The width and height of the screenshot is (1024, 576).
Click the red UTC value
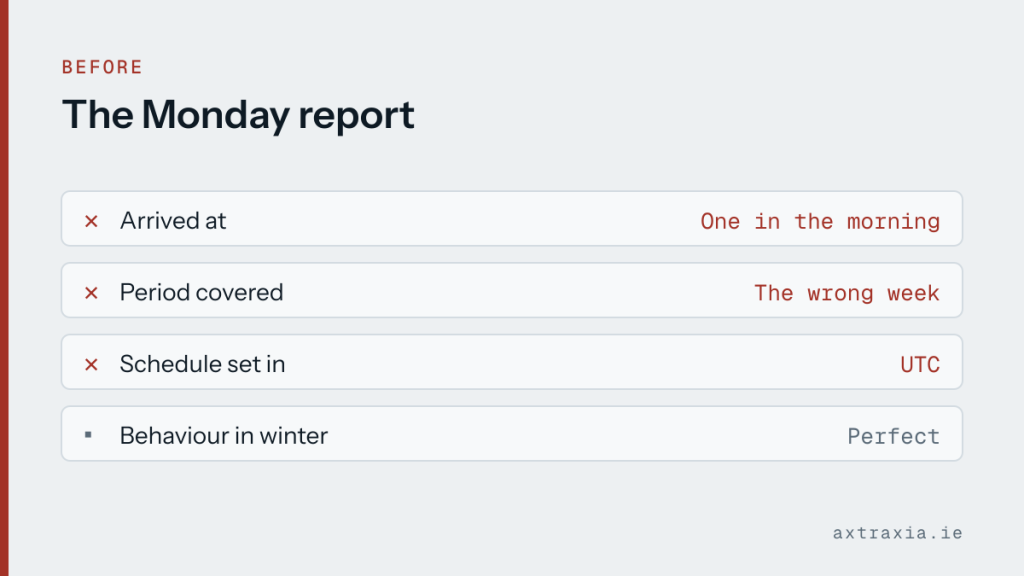point(920,364)
